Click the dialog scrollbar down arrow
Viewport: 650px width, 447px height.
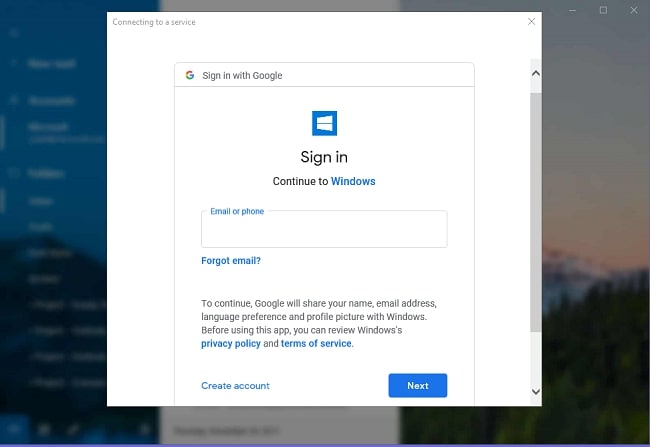(x=536, y=391)
